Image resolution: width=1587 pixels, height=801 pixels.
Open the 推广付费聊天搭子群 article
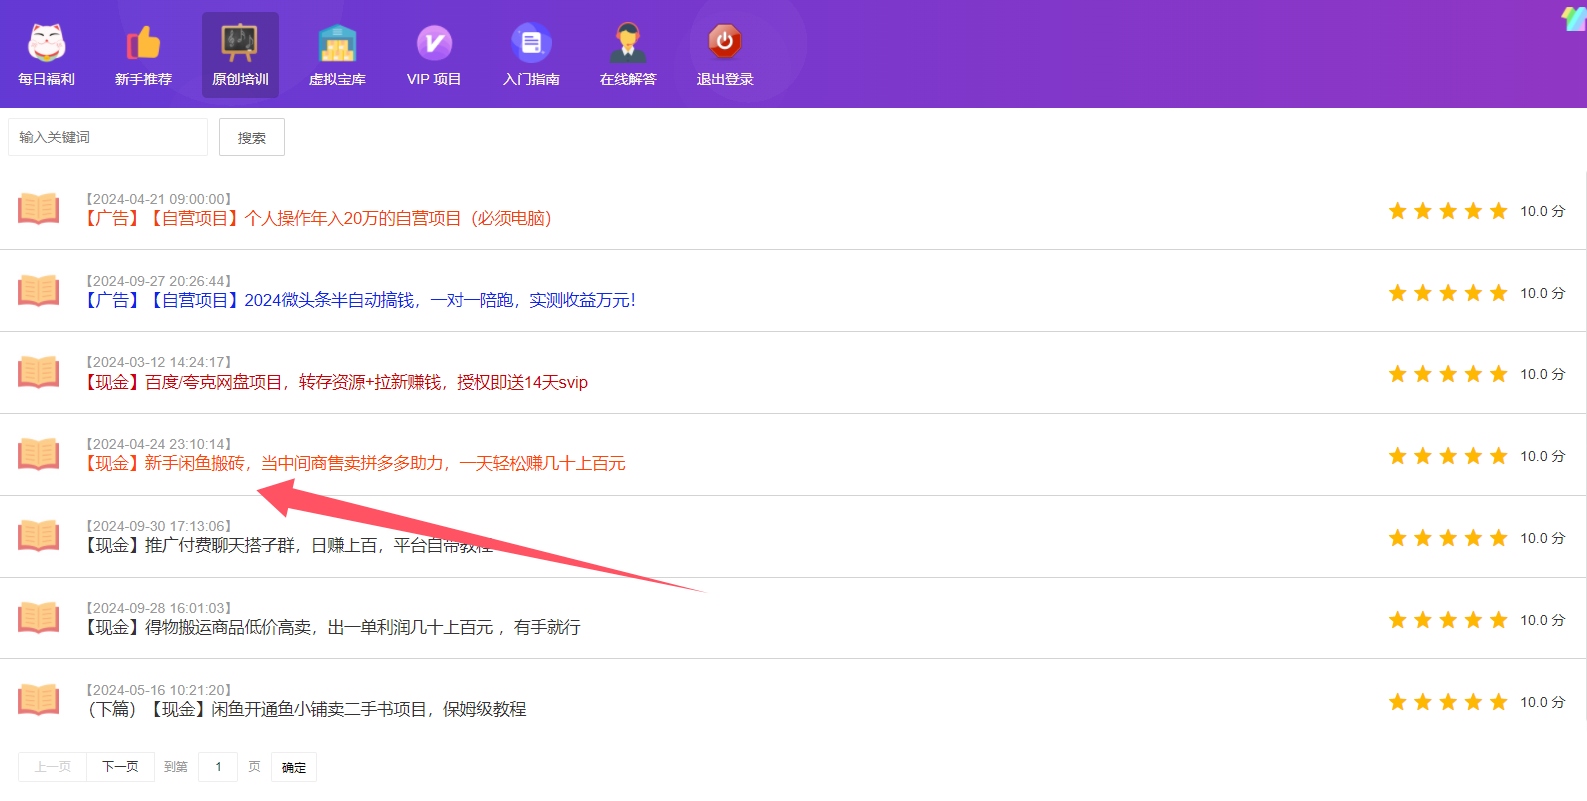tap(289, 546)
